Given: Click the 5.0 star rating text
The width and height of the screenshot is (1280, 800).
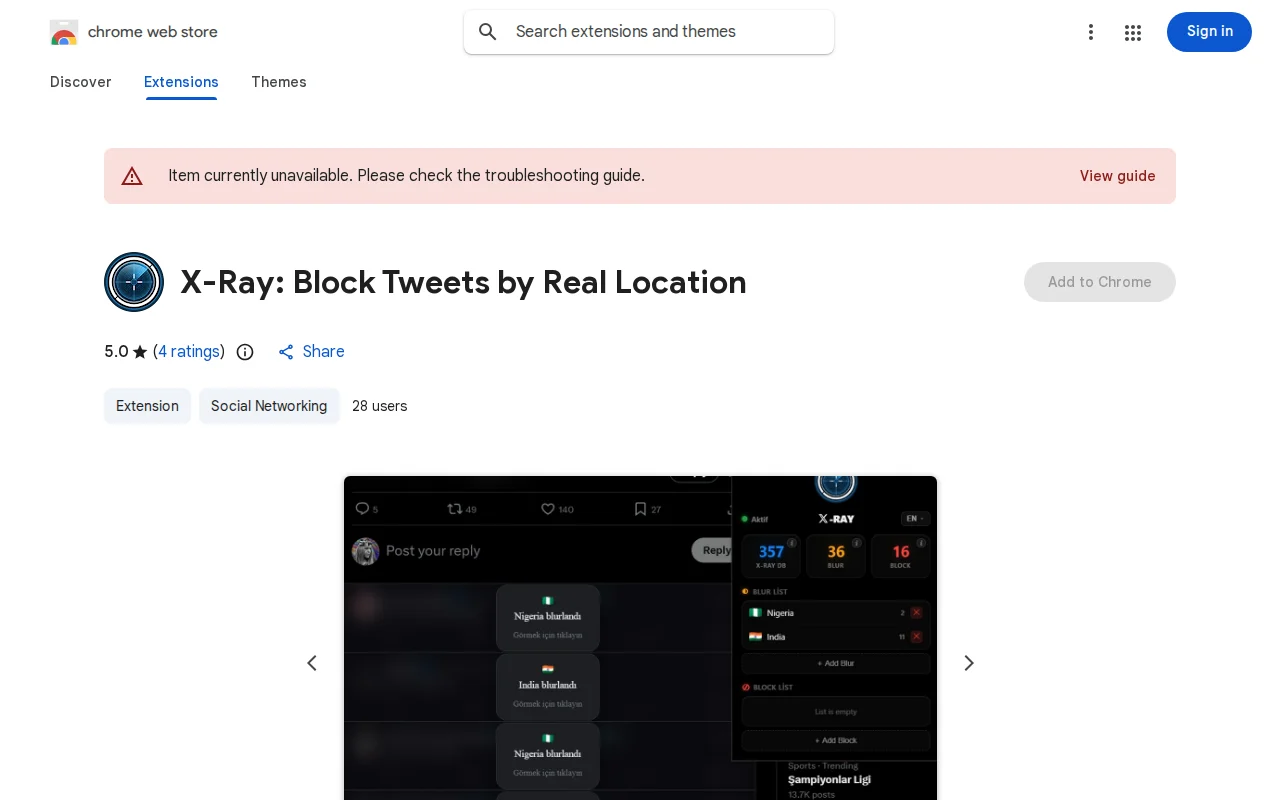Looking at the screenshot, I should (126, 352).
